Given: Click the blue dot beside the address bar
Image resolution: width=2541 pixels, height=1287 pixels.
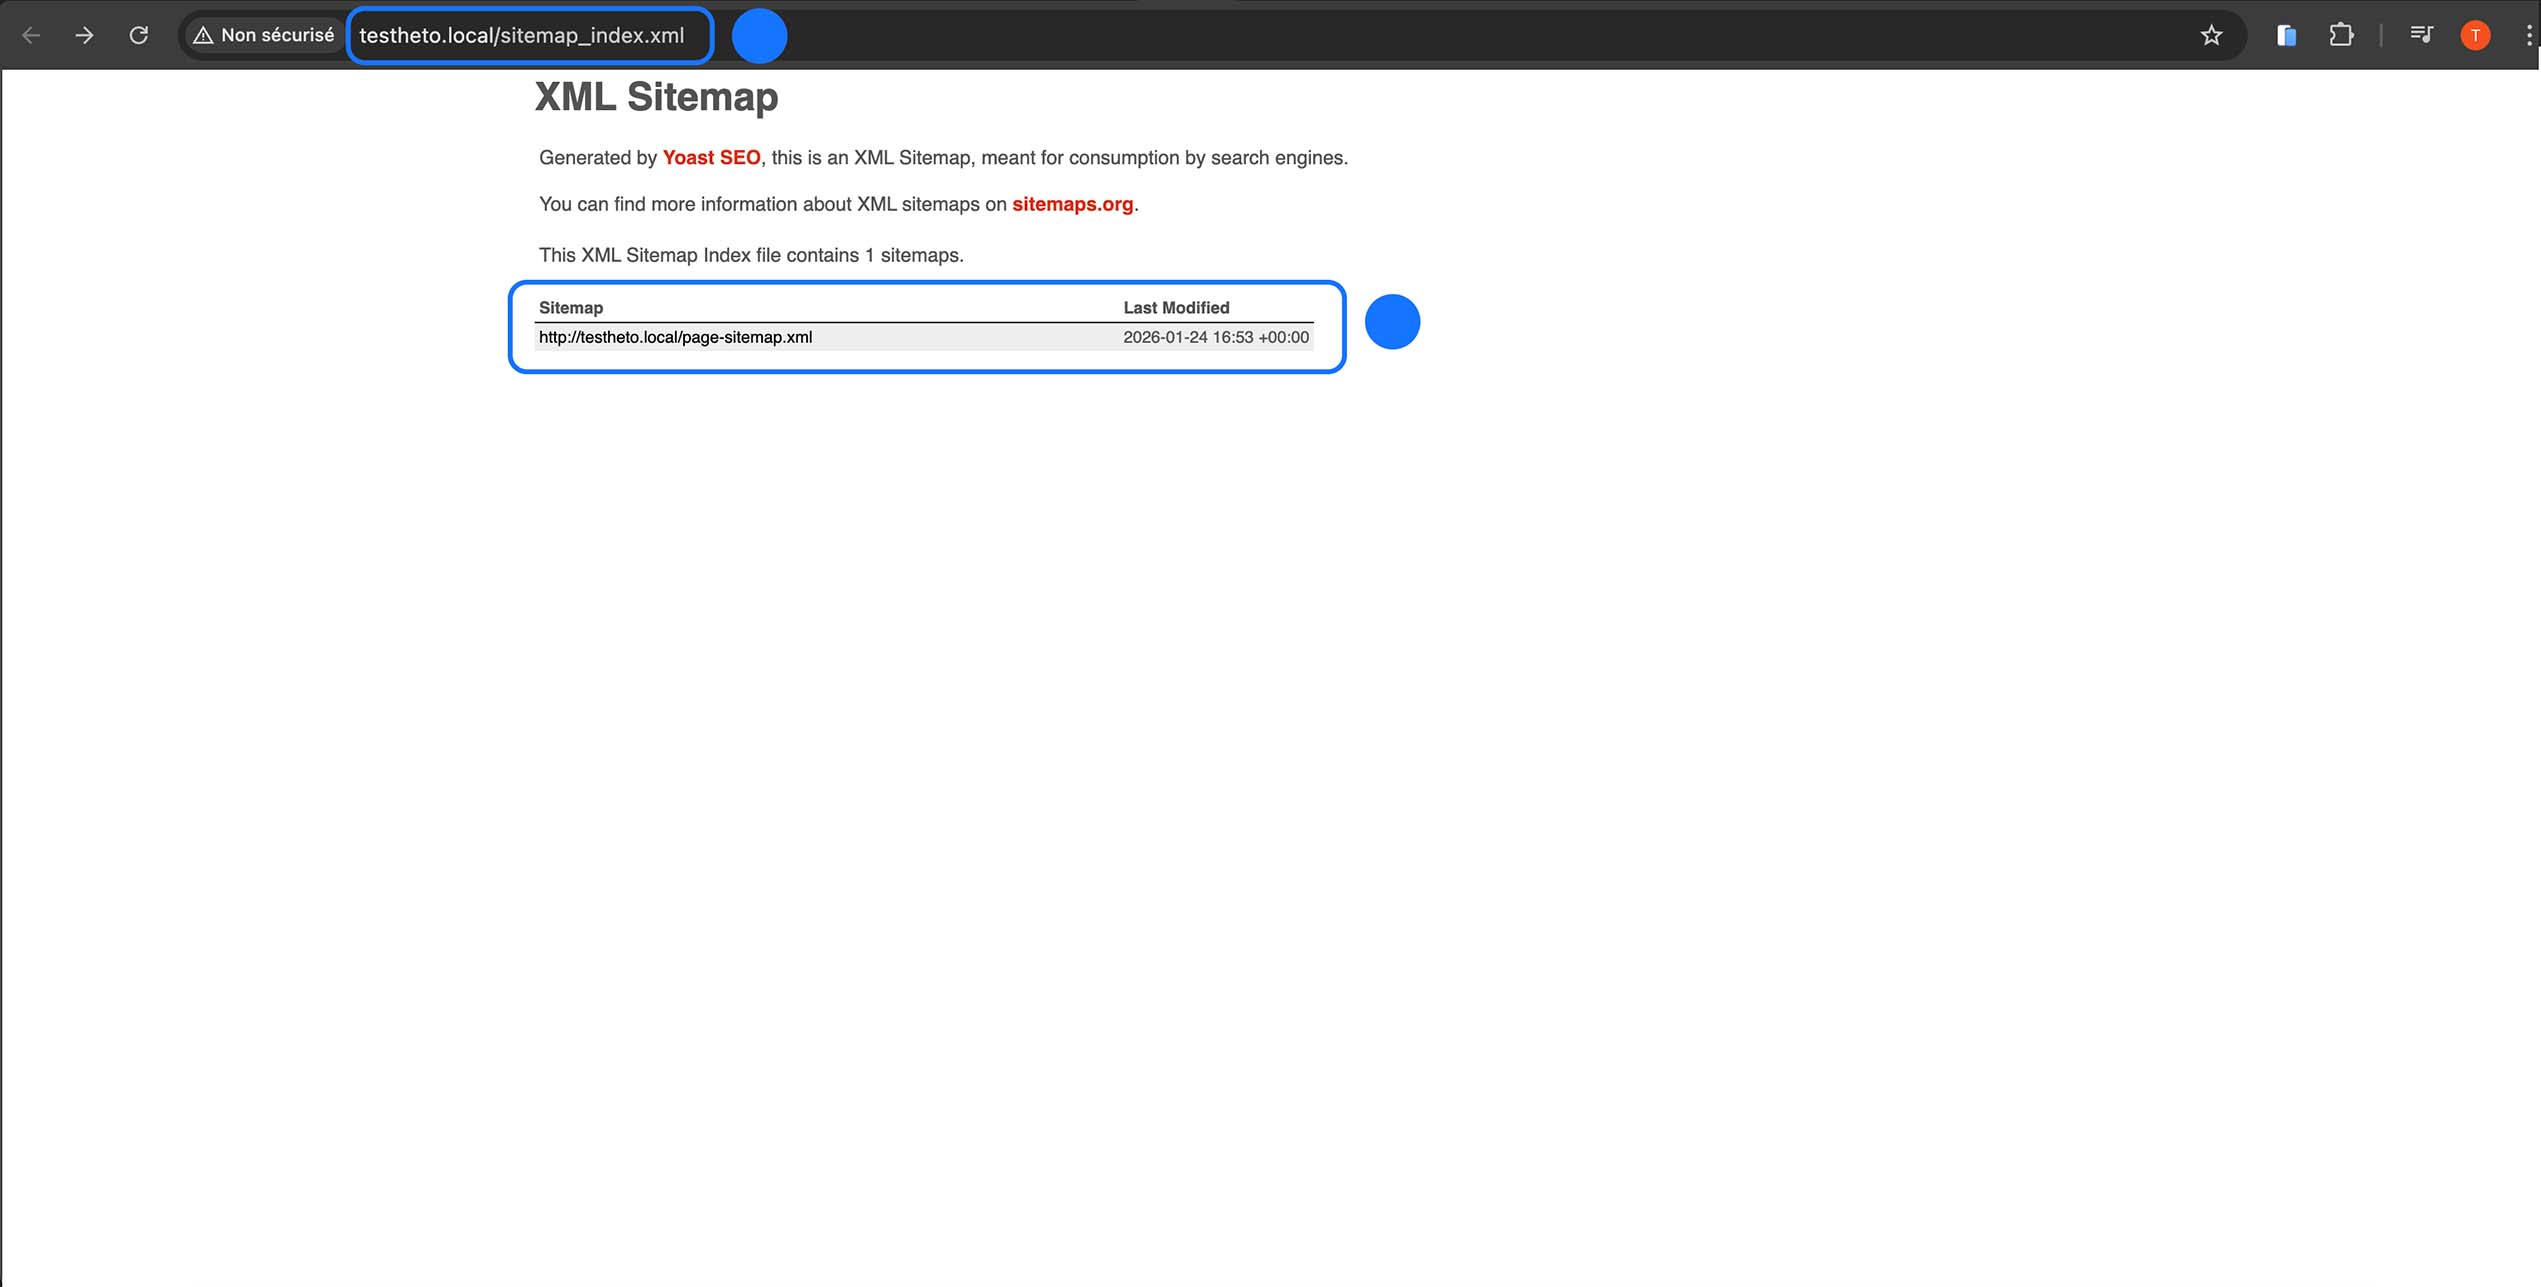Looking at the screenshot, I should [x=759, y=35].
